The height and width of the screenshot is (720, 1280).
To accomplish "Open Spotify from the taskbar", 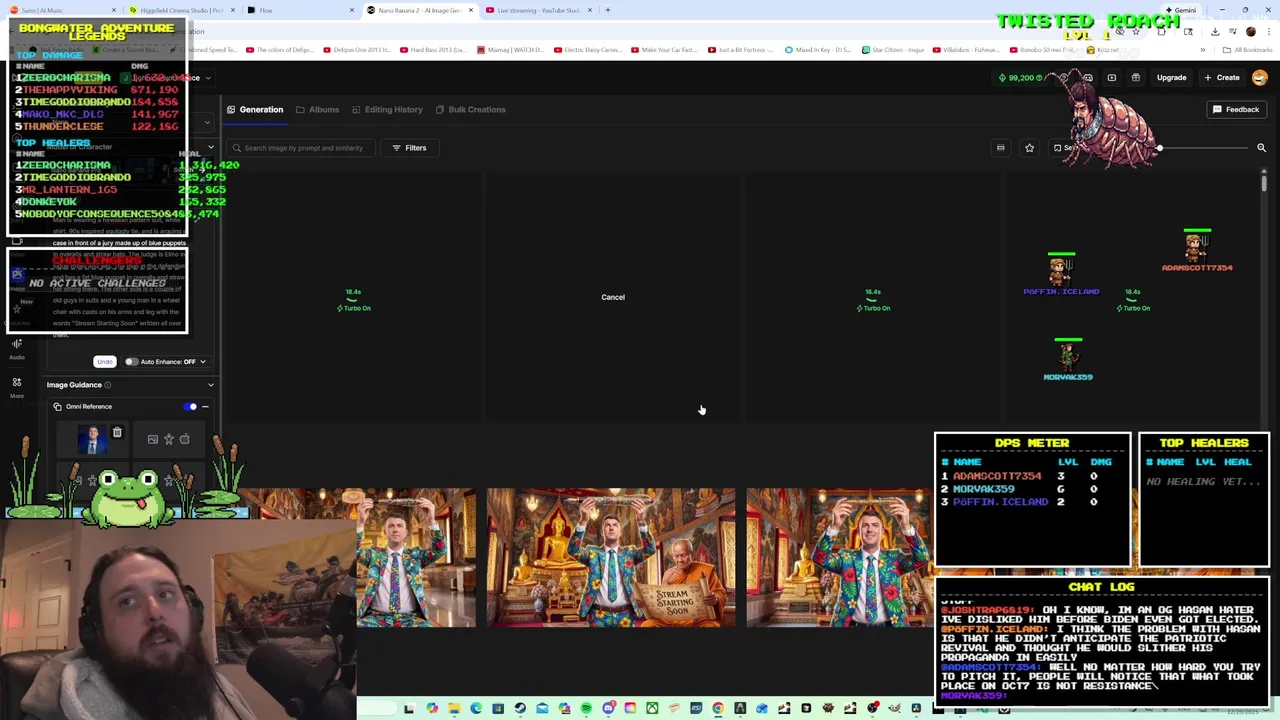I will click(586, 709).
